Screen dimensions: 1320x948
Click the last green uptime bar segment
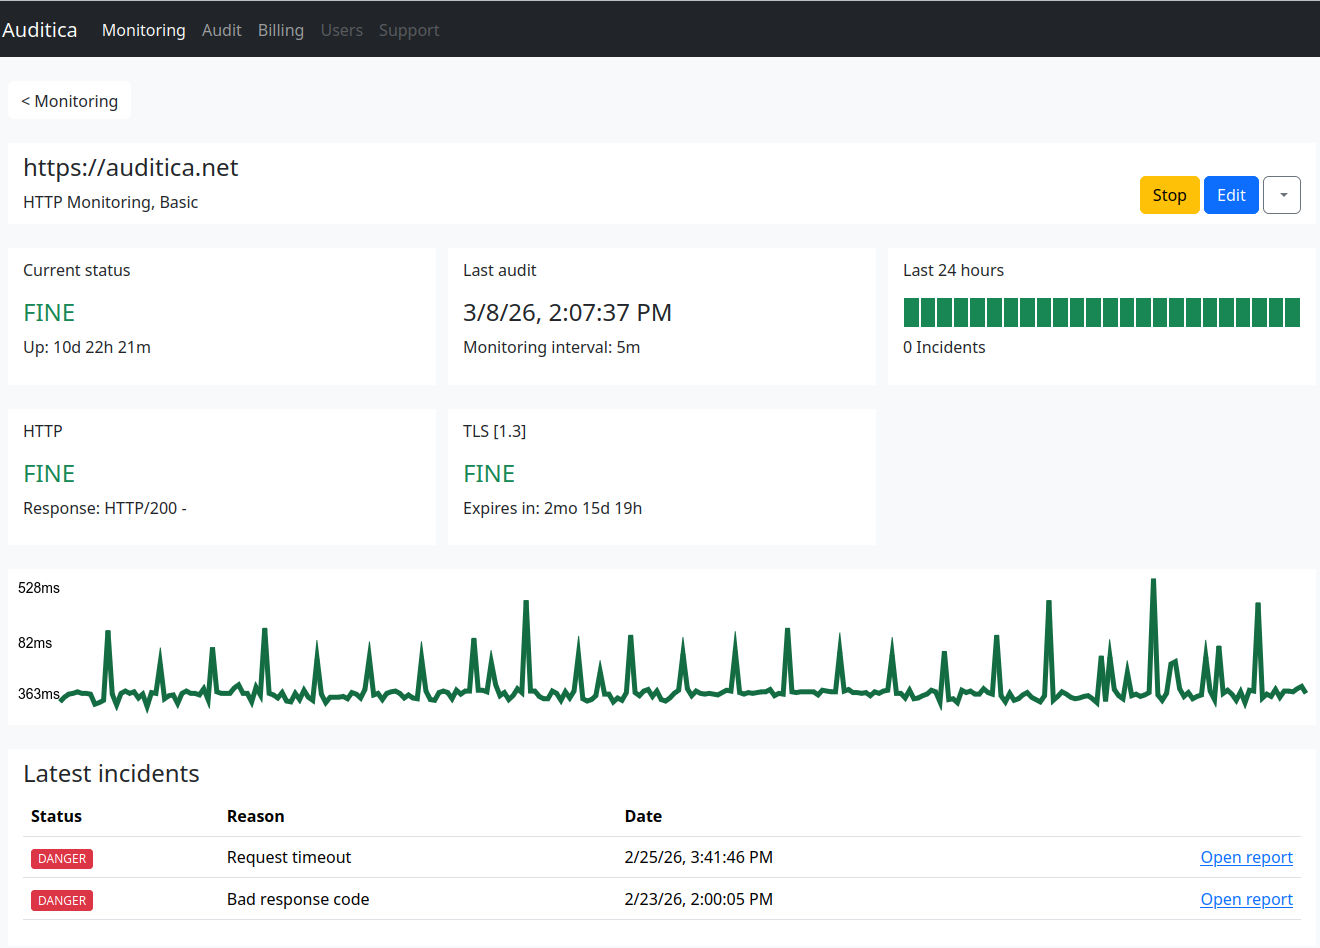point(1292,312)
